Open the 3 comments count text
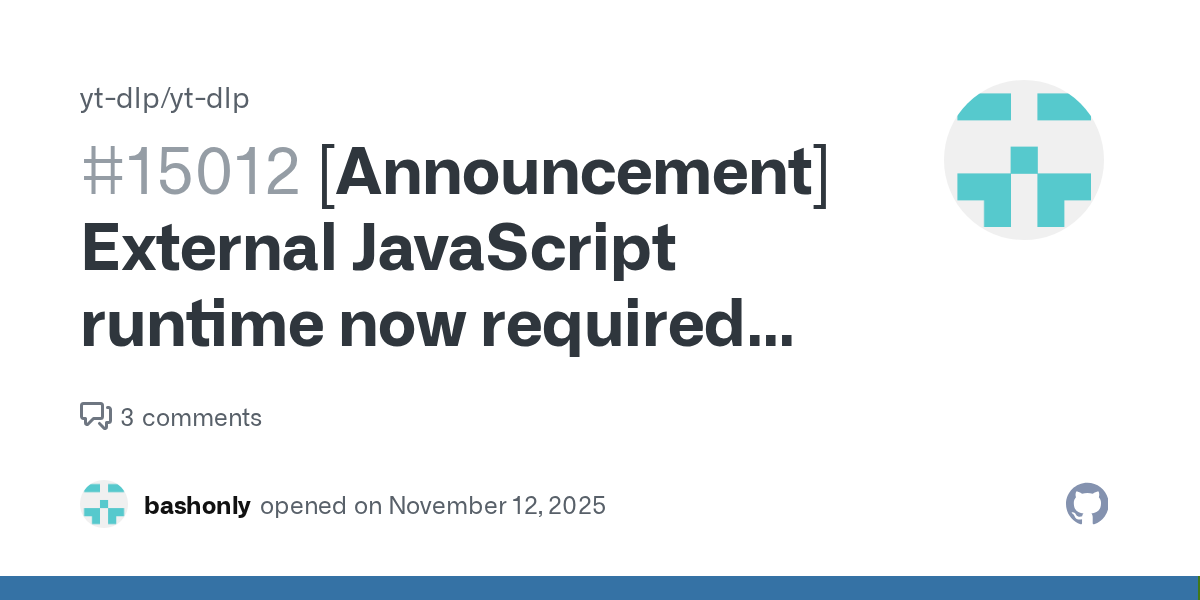The height and width of the screenshot is (600, 1200). point(191,418)
